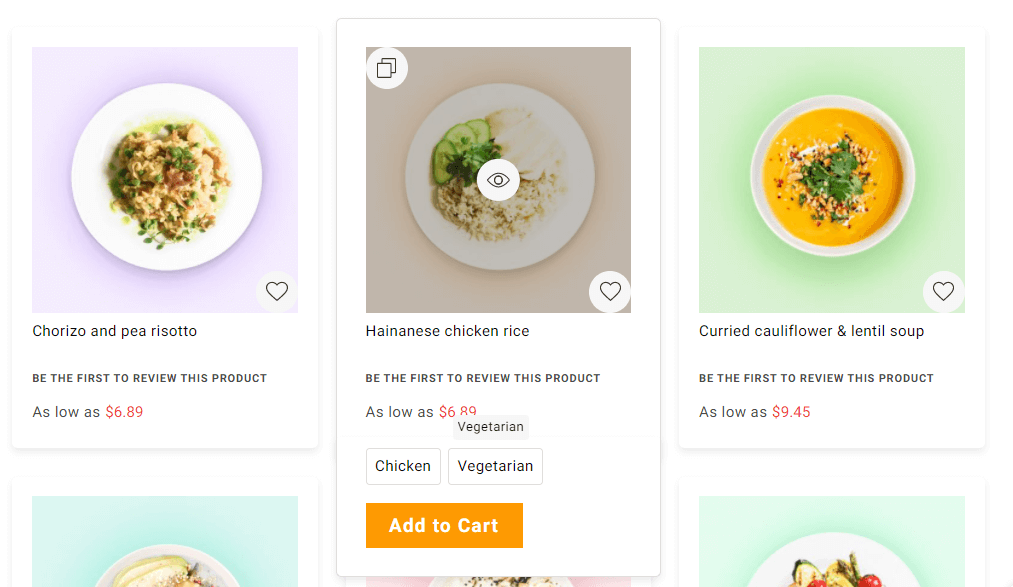
Task: Click the Chorizo and pea risotto product image
Action: 165,180
